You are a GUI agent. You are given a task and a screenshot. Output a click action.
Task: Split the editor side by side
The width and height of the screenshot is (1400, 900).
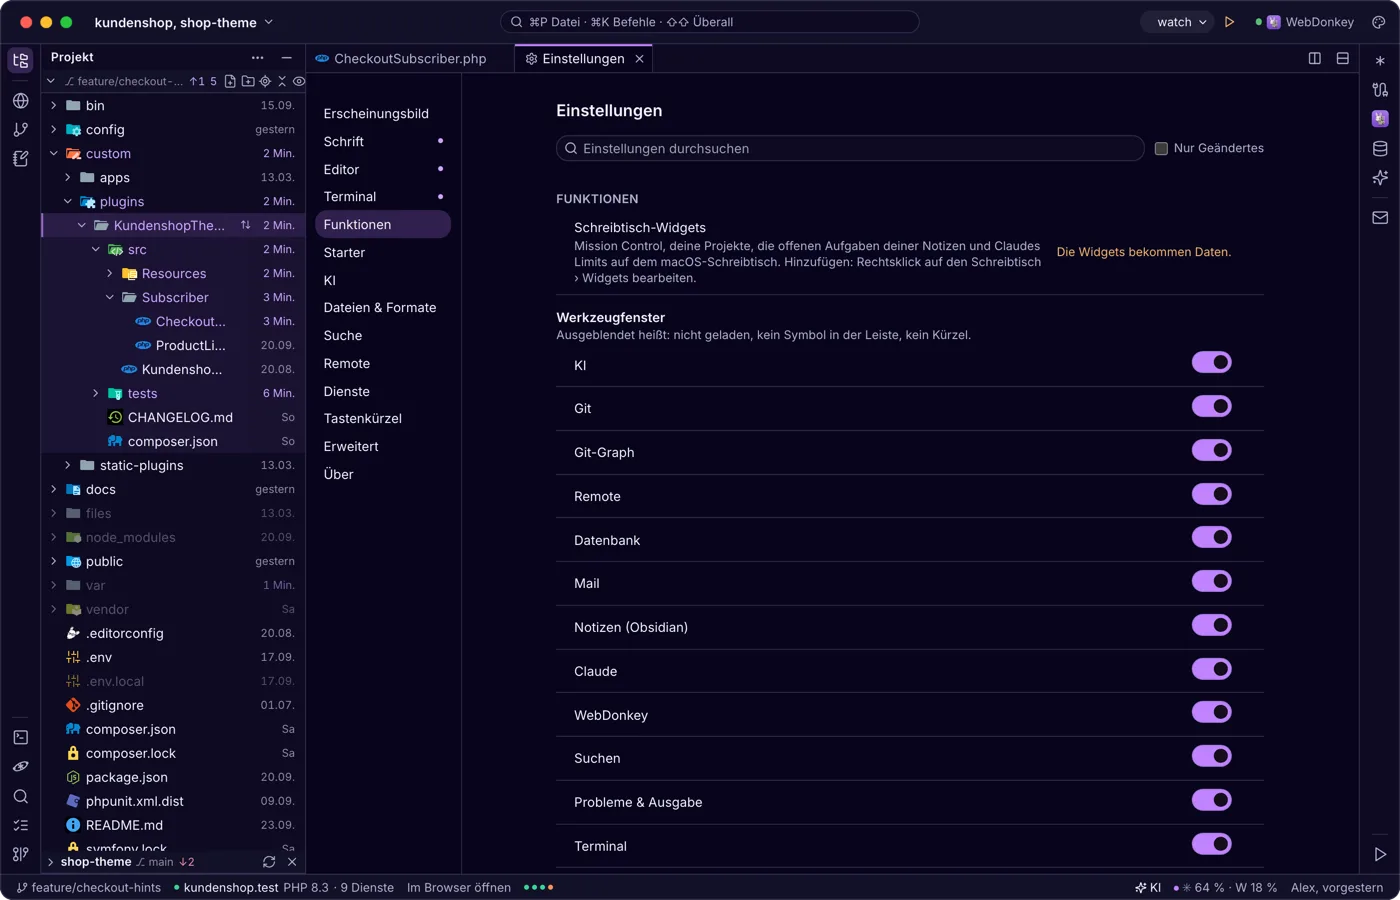[x=1315, y=59]
